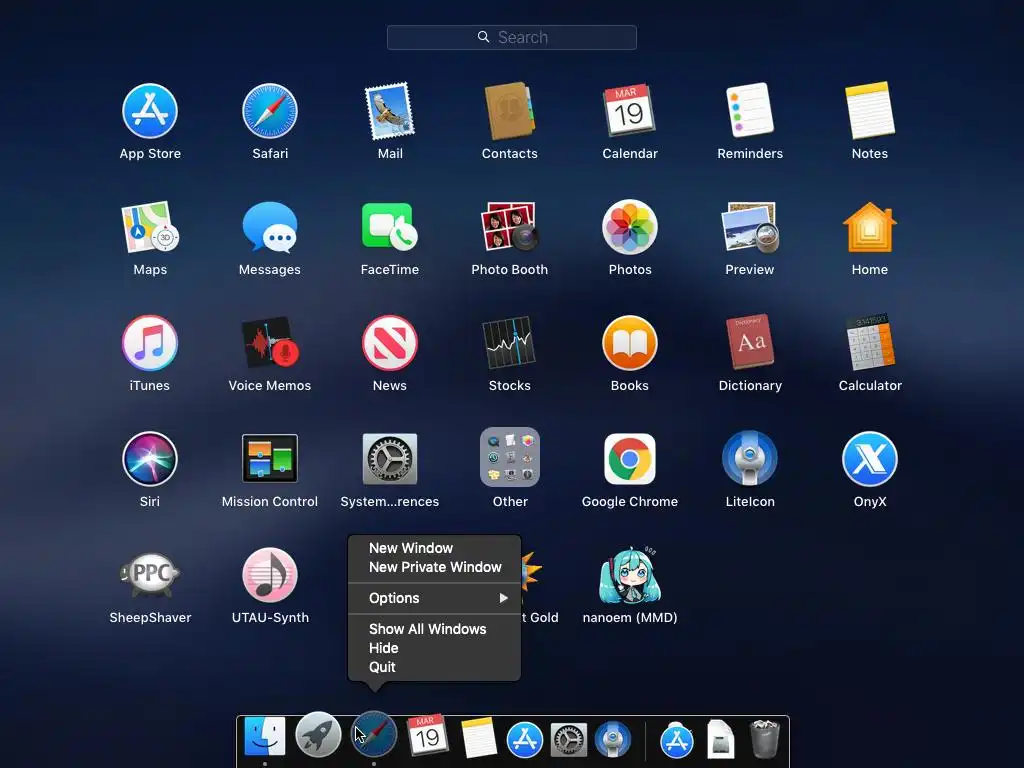Launch the Home app
The width and height of the screenshot is (1024, 768).
coord(870,227)
